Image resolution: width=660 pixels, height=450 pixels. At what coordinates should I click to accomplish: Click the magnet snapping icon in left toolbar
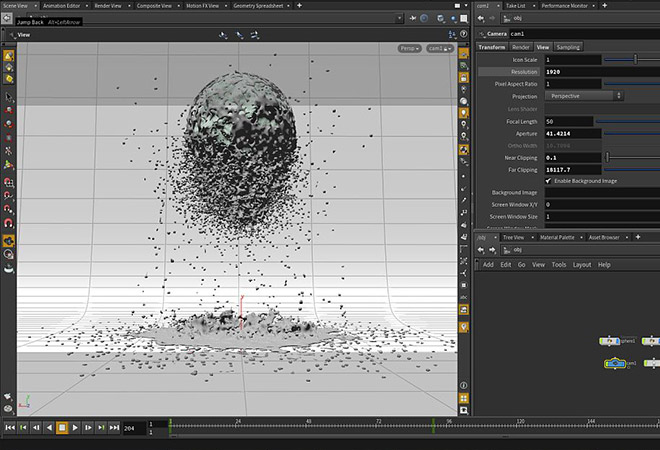pyautogui.click(x=8, y=223)
